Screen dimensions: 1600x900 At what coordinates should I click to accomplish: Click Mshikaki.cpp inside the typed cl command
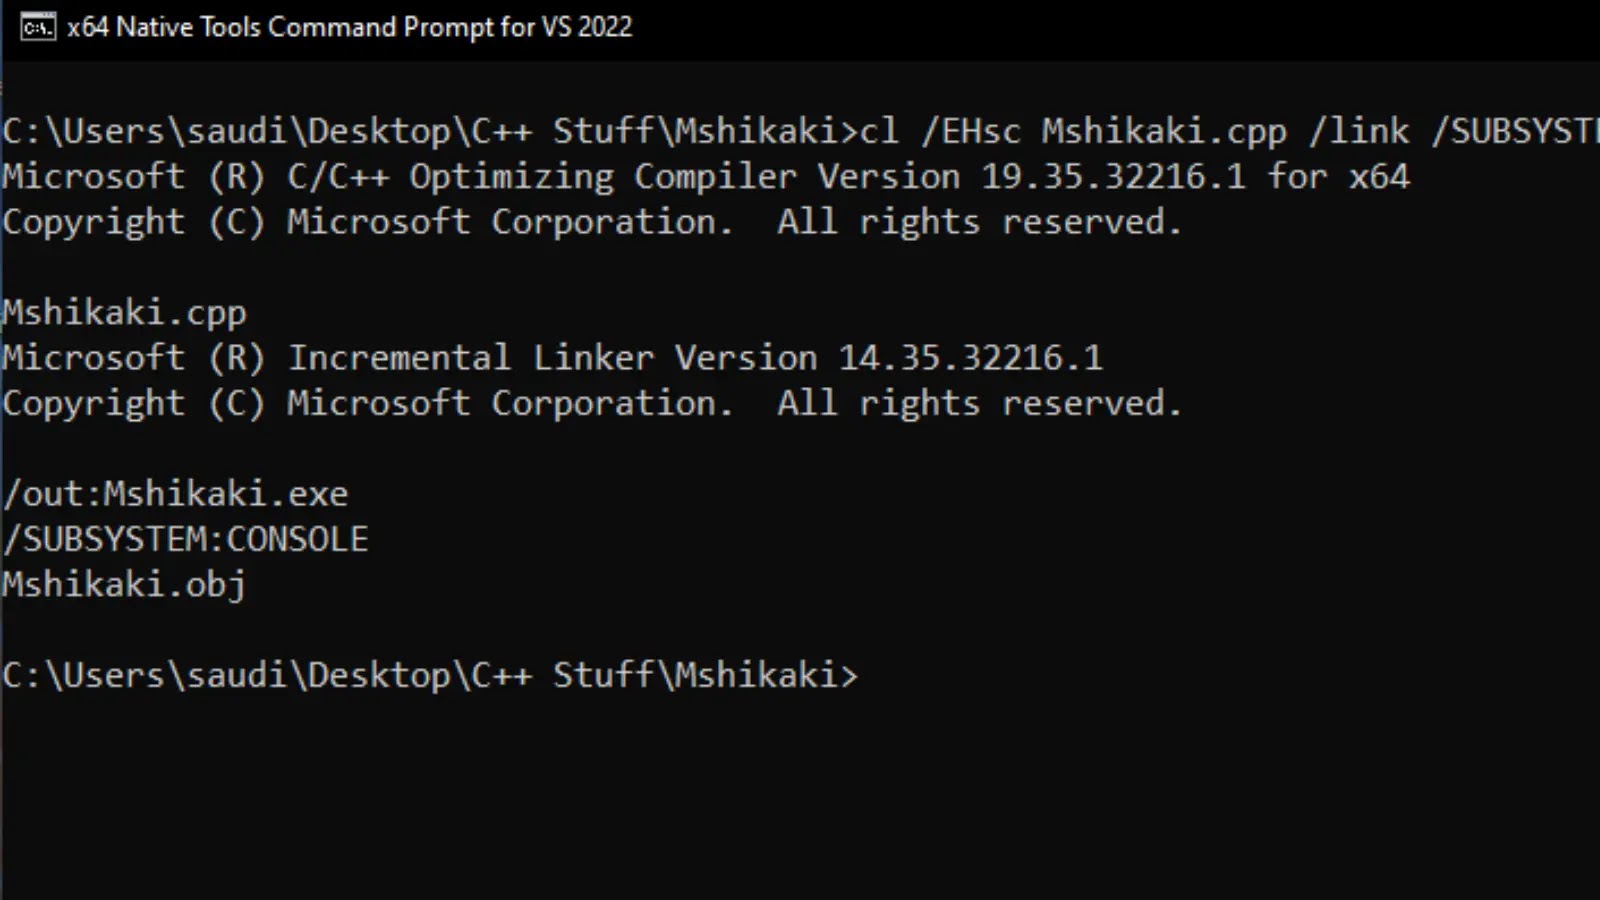[x=1165, y=132]
